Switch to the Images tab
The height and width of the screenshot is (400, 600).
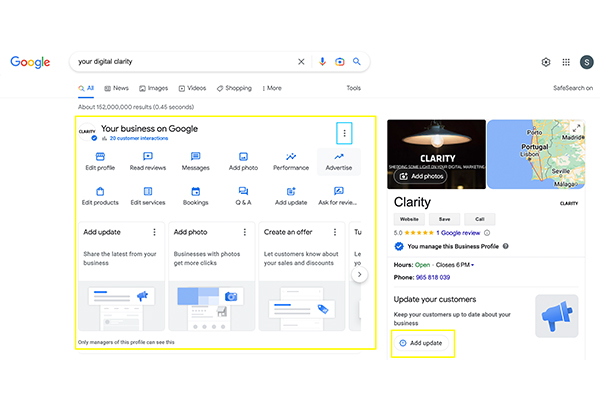coord(153,88)
